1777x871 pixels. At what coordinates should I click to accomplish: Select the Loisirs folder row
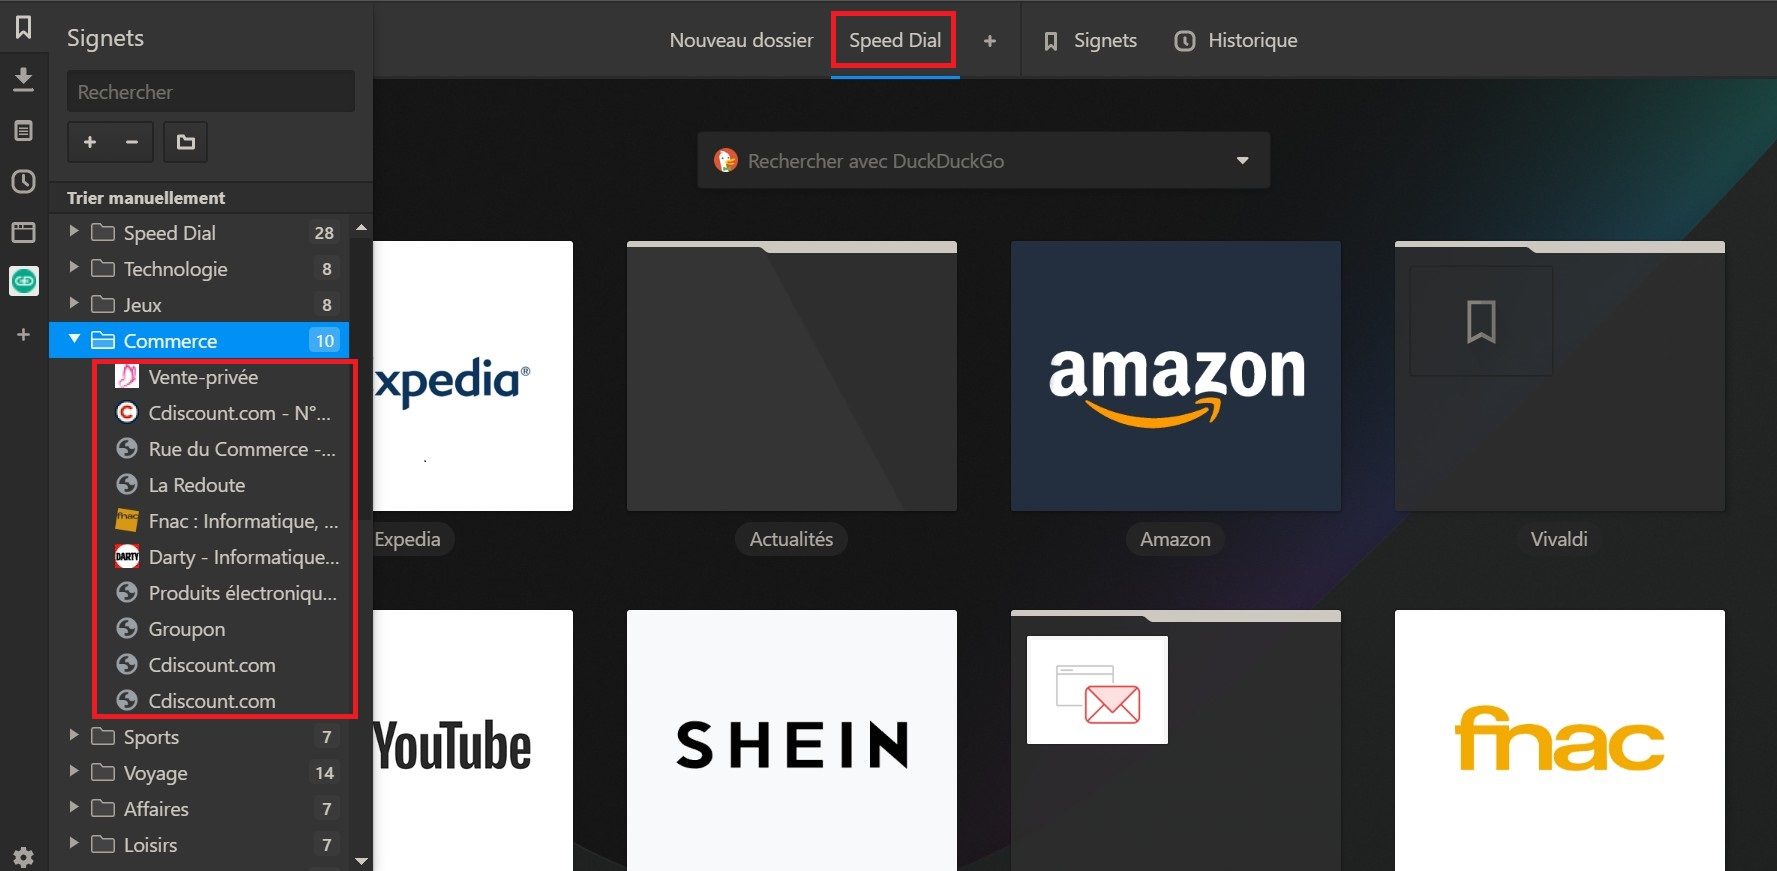click(200, 844)
